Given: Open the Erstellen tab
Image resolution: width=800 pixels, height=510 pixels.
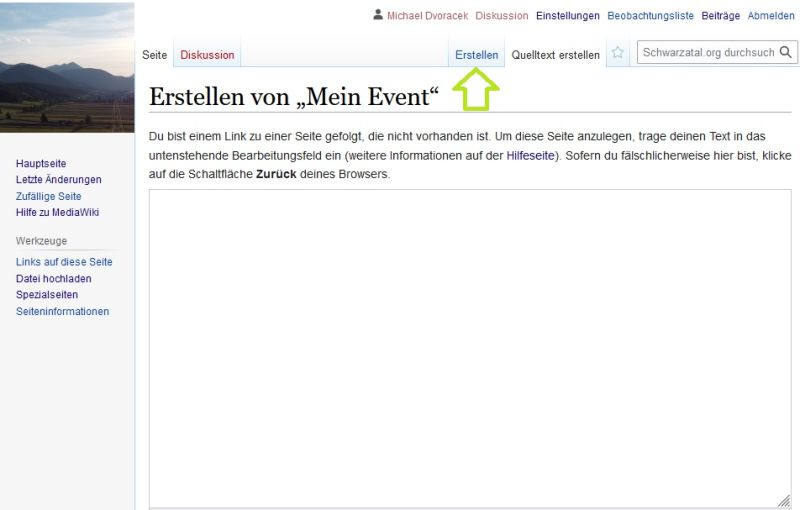Looking at the screenshot, I should (476, 55).
